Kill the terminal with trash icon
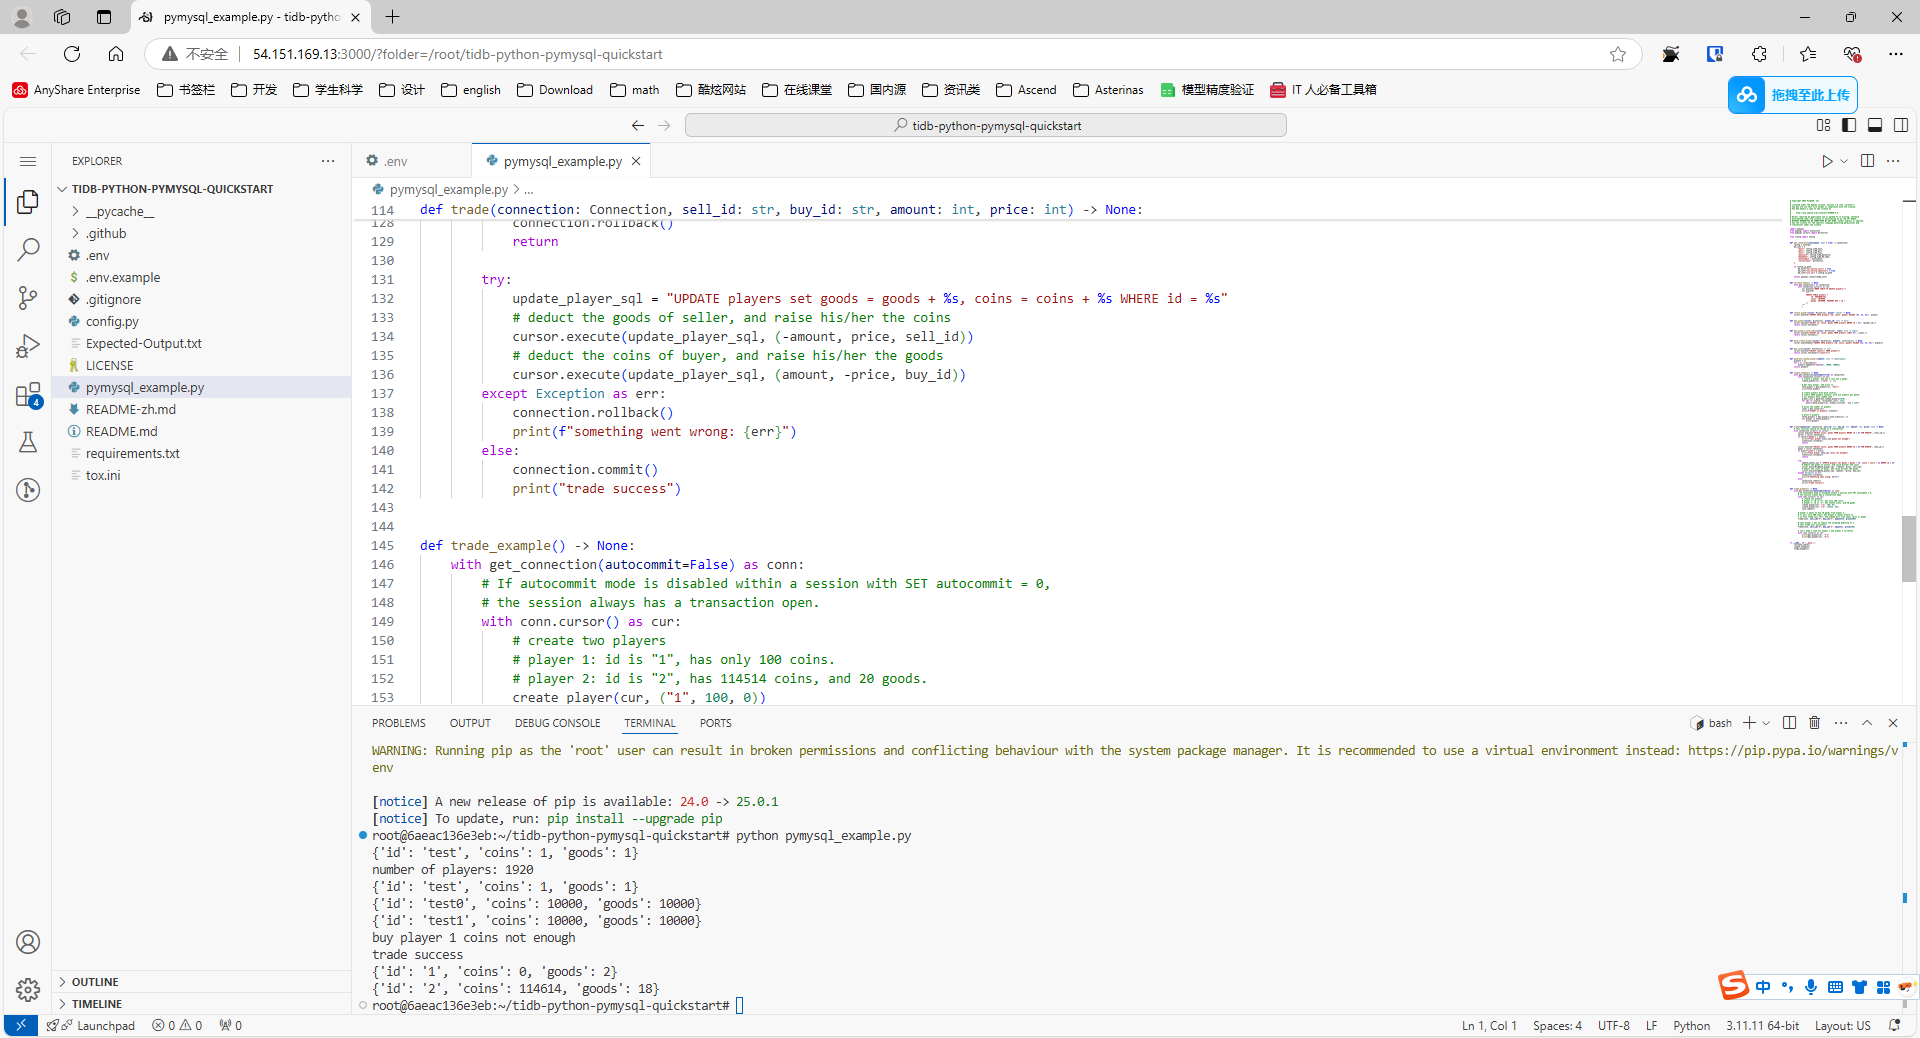The width and height of the screenshot is (1920, 1038). click(1815, 723)
